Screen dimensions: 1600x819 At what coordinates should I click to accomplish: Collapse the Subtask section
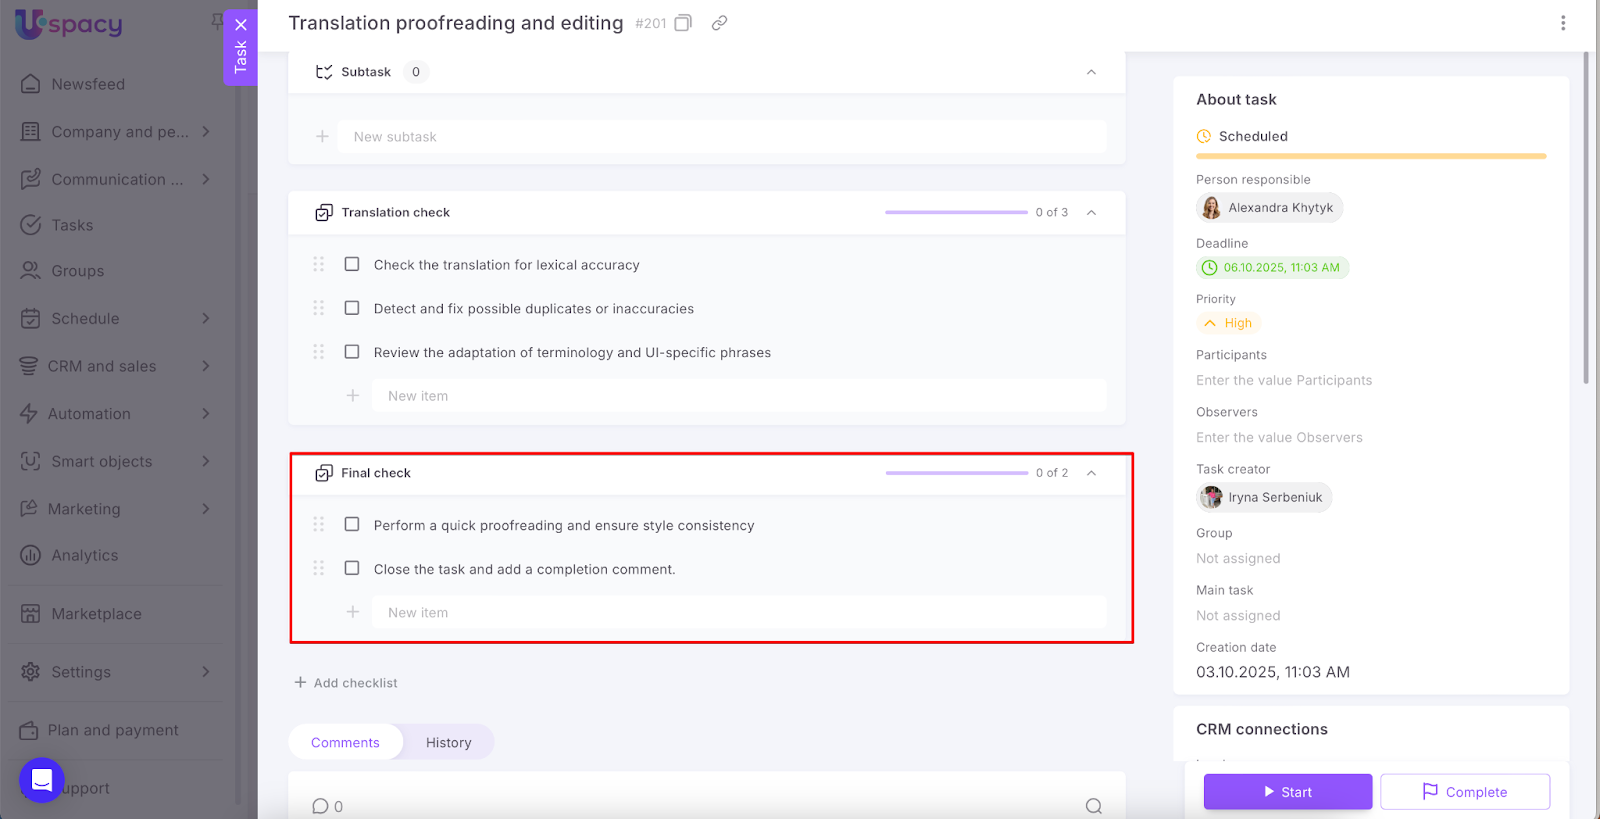tap(1091, 72)
